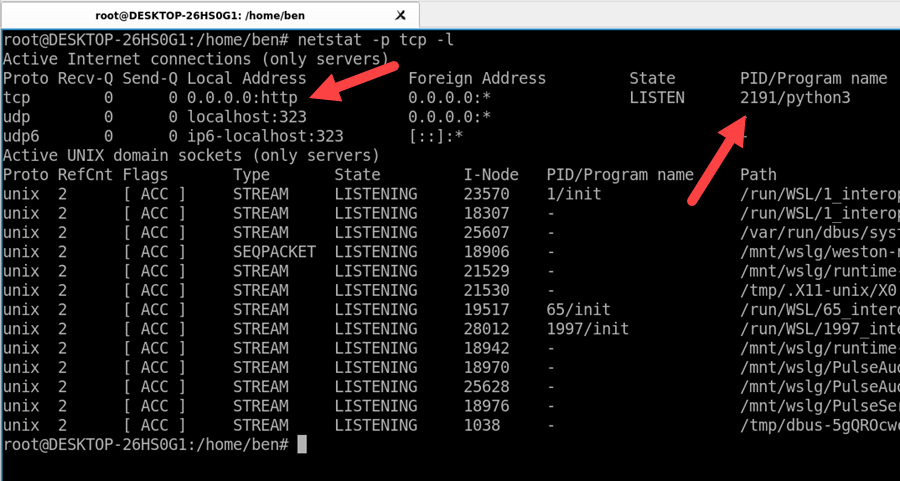Click the I-Node value 1038
The height and width of the screenshot is (481, 900).
(482, 425)
